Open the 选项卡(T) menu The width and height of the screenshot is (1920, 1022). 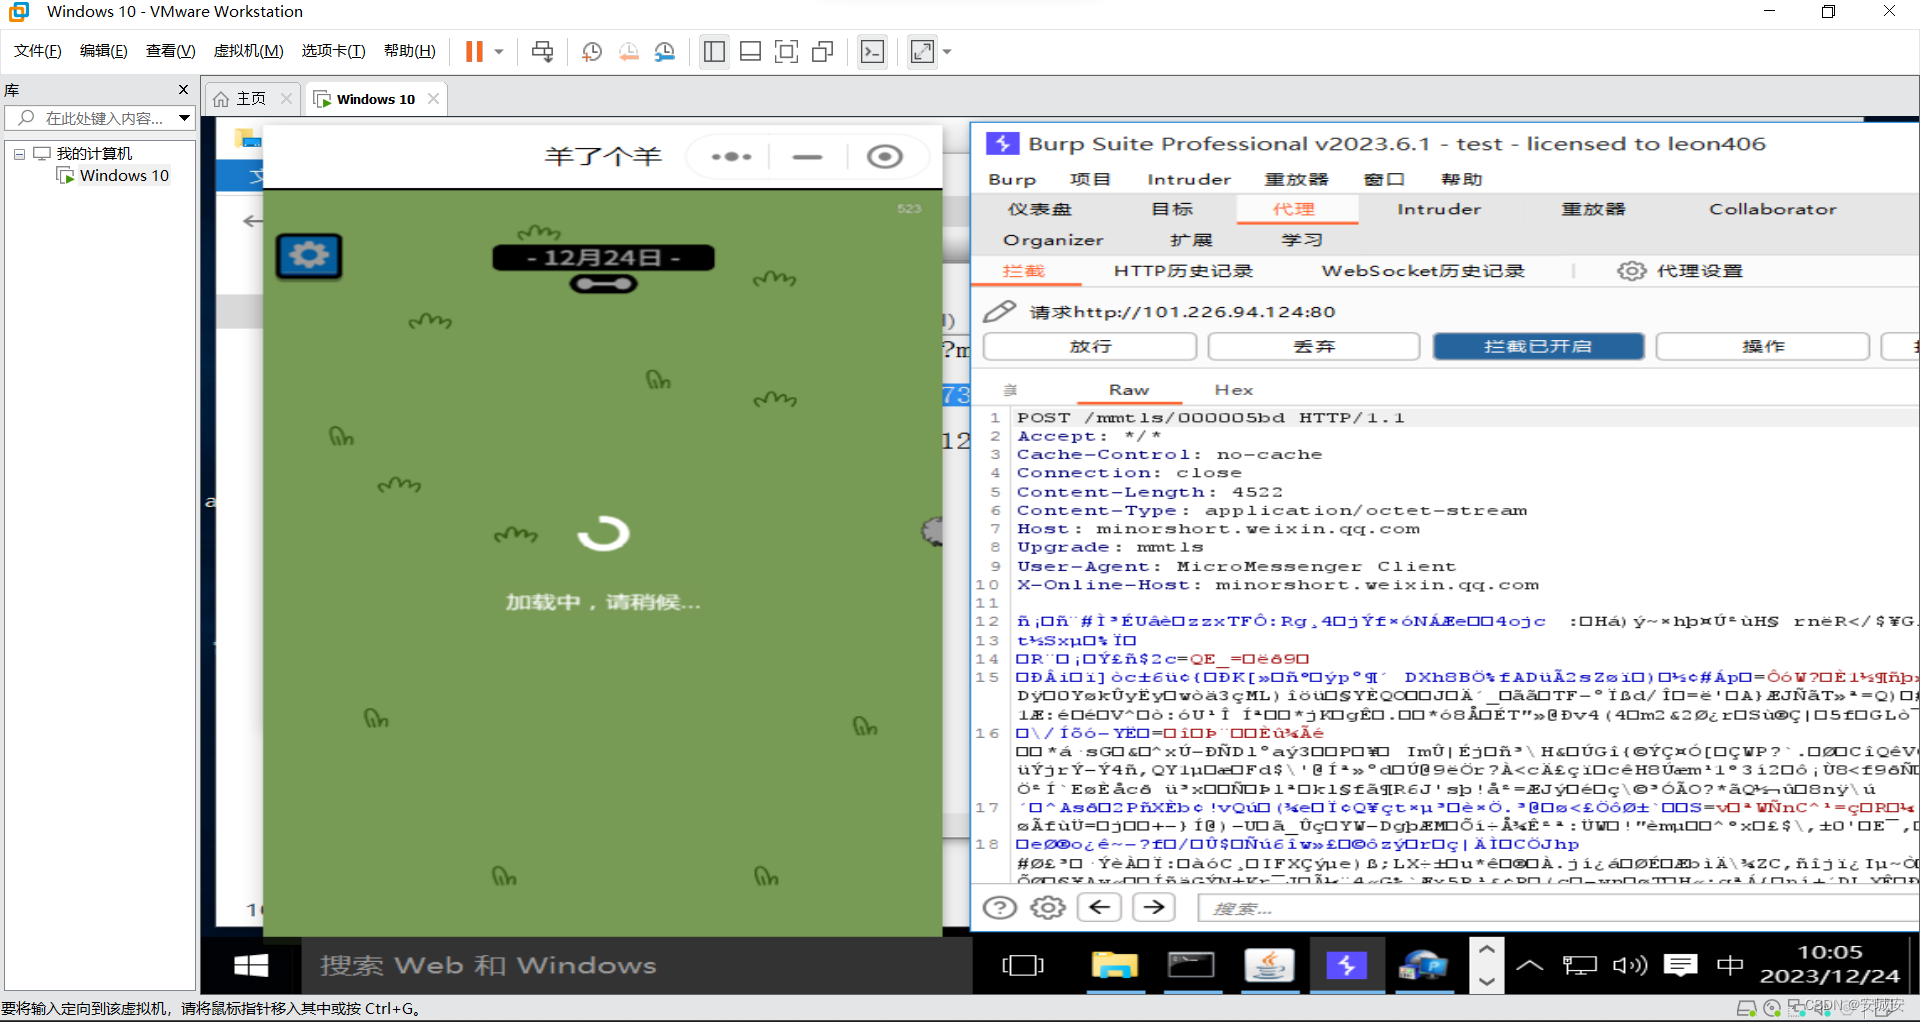(x=334, y=51)
